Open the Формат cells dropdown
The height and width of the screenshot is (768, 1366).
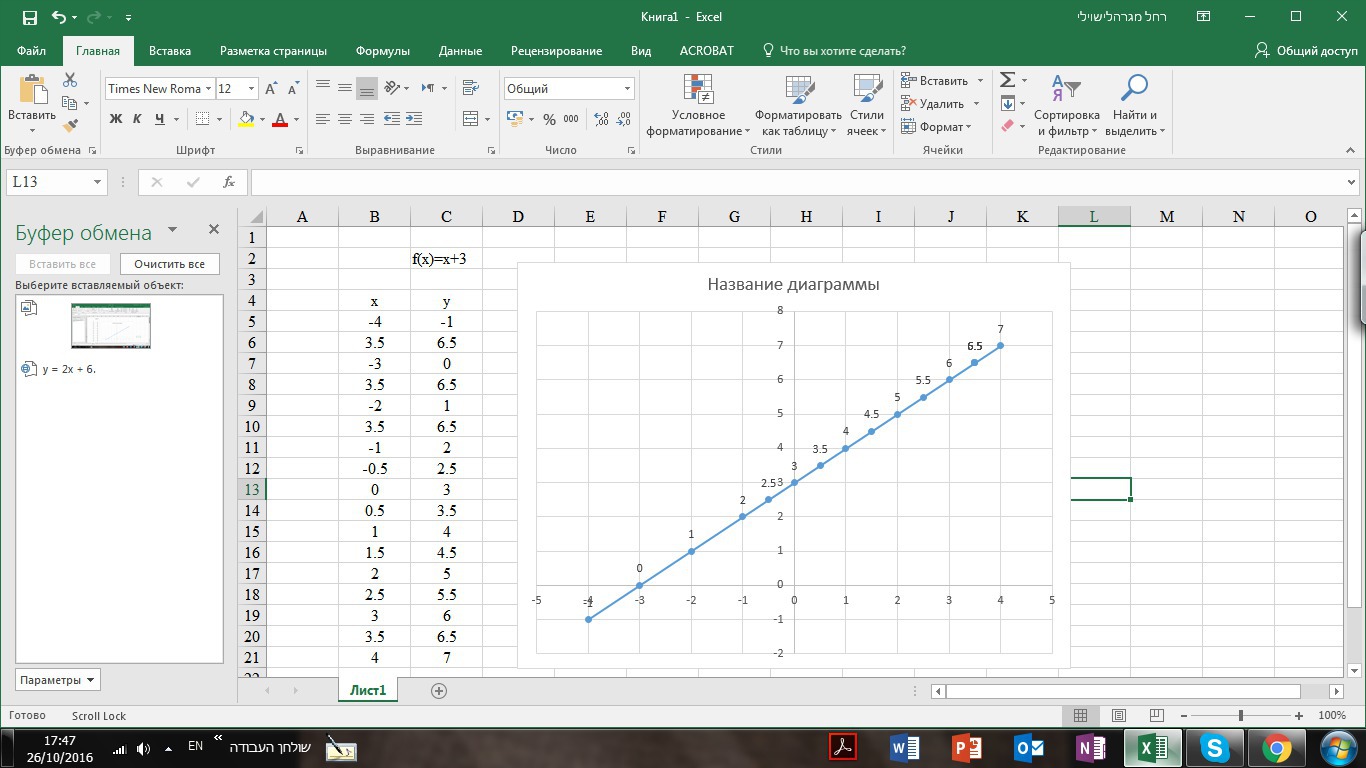tap(936, 127)
